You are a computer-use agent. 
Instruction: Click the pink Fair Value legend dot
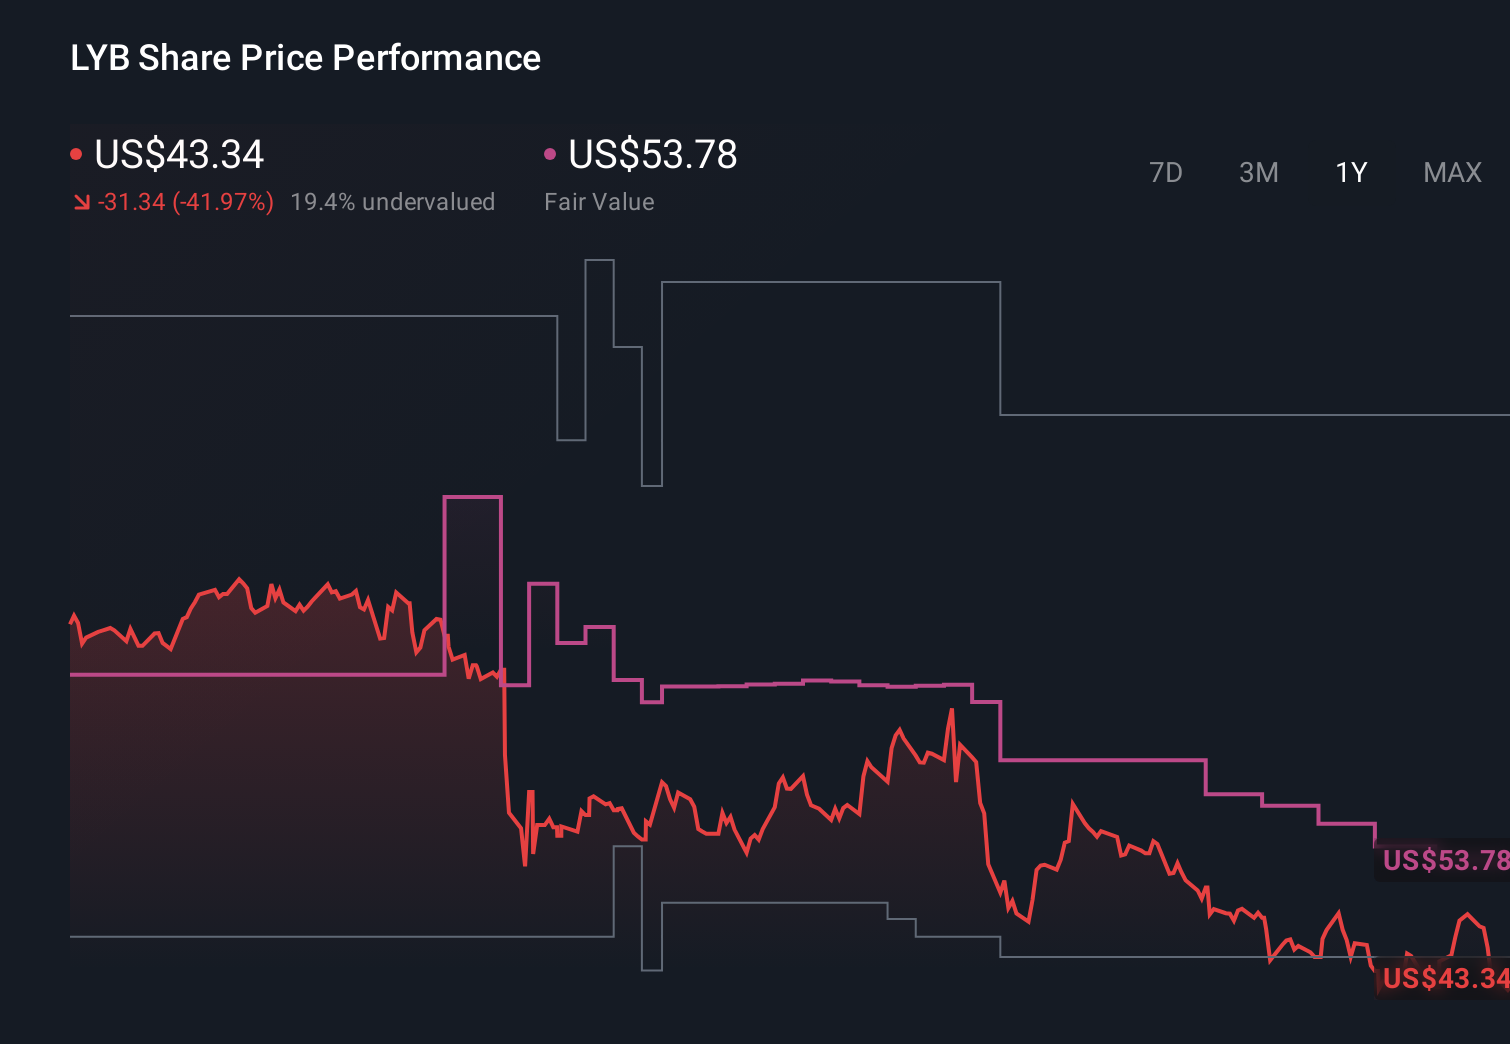pos(549,153)
